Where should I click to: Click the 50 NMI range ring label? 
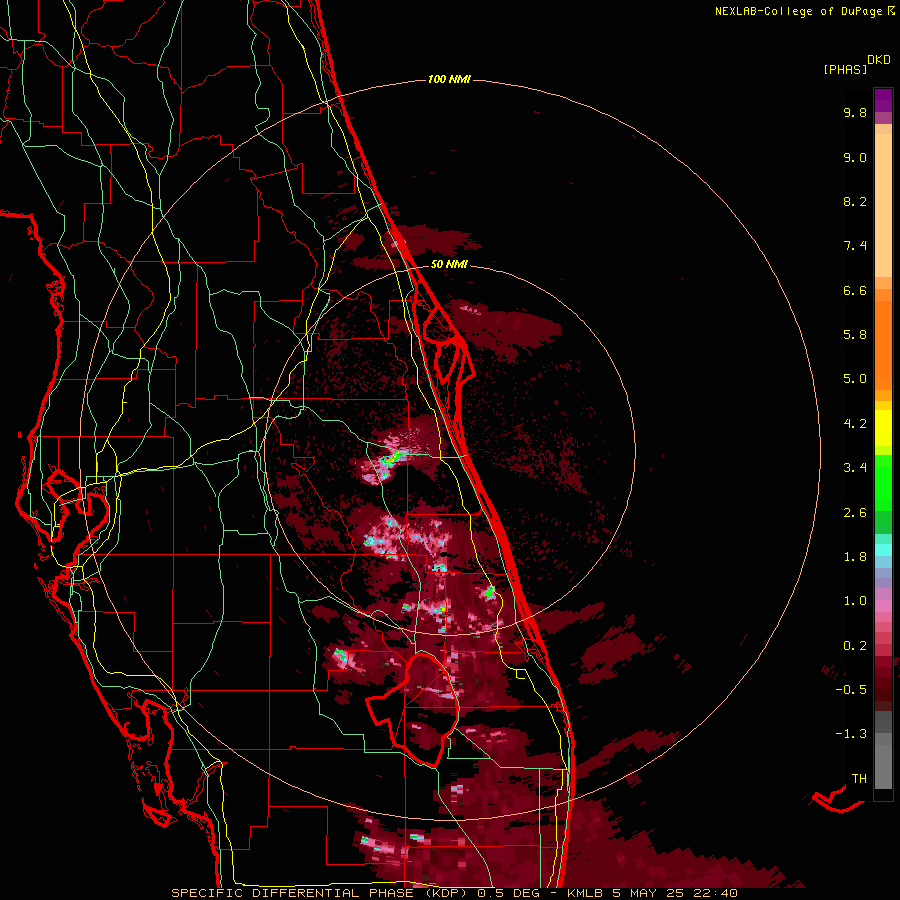(449, 264)
